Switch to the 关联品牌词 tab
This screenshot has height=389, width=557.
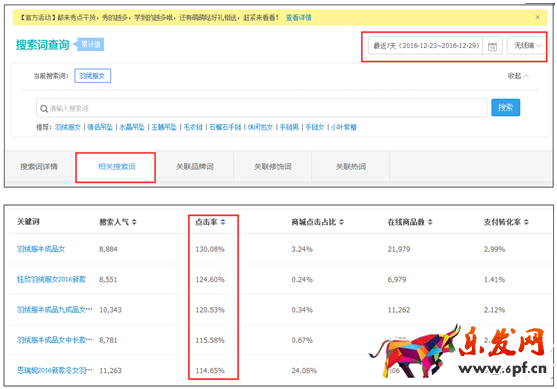[x=195, y=166]
